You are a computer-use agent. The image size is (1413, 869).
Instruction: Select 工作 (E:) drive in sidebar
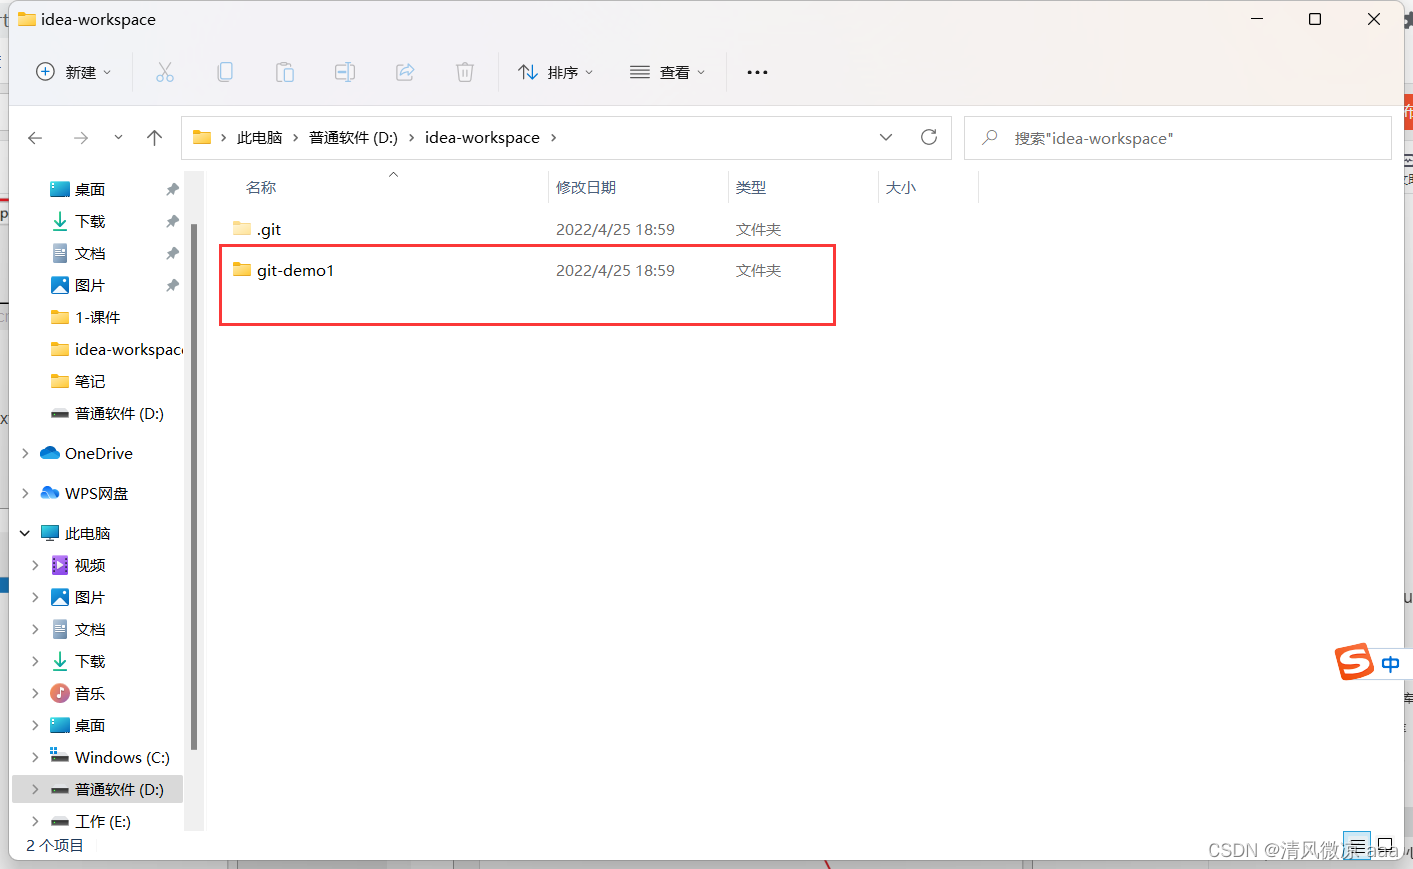point(102,821)
